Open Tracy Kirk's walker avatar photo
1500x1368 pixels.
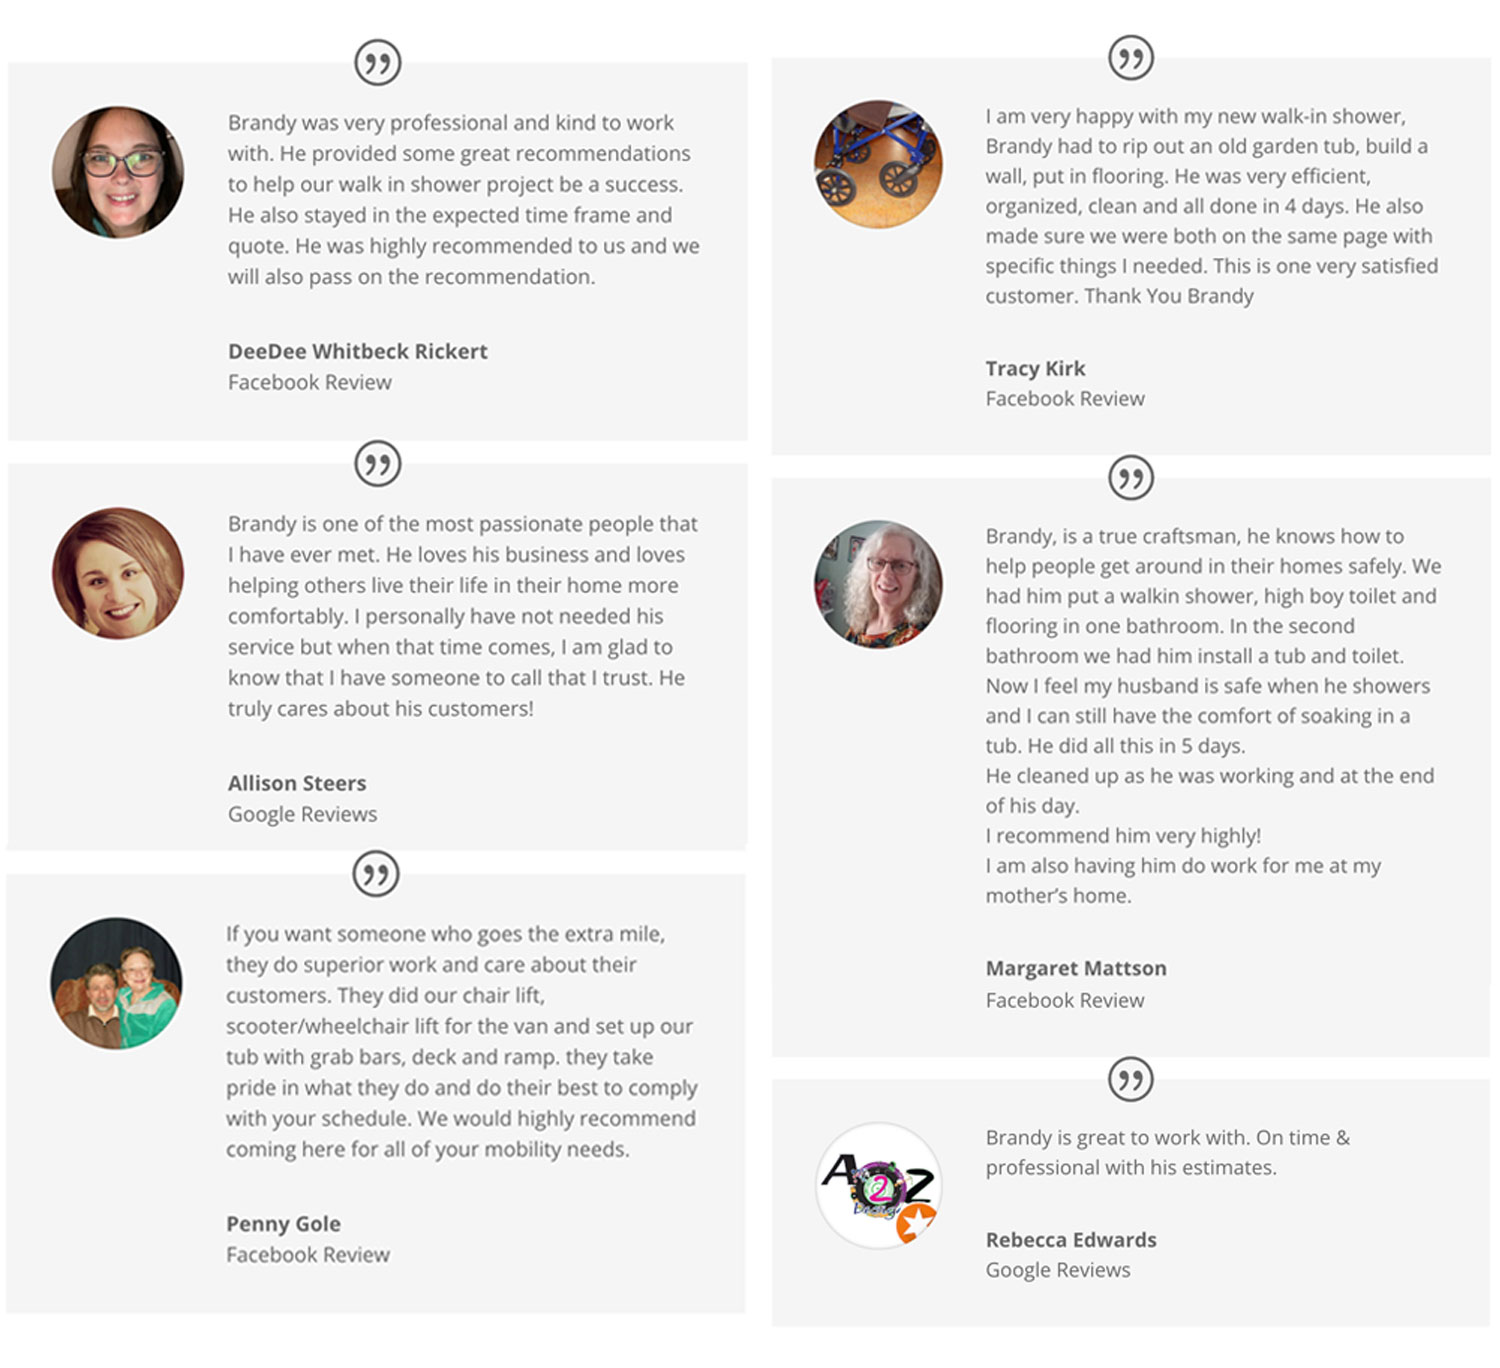coord(878,164)
